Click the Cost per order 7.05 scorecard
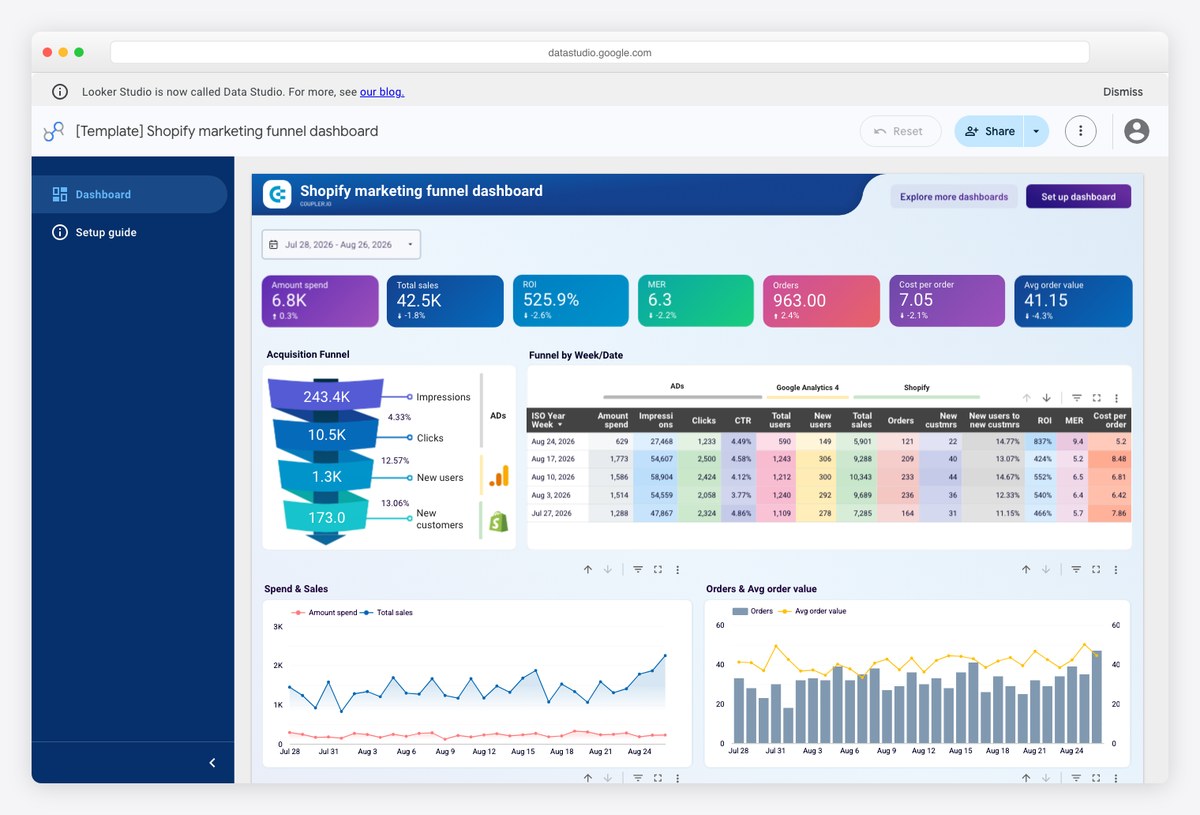1200x815 pixels. click(x=947, y=301)
